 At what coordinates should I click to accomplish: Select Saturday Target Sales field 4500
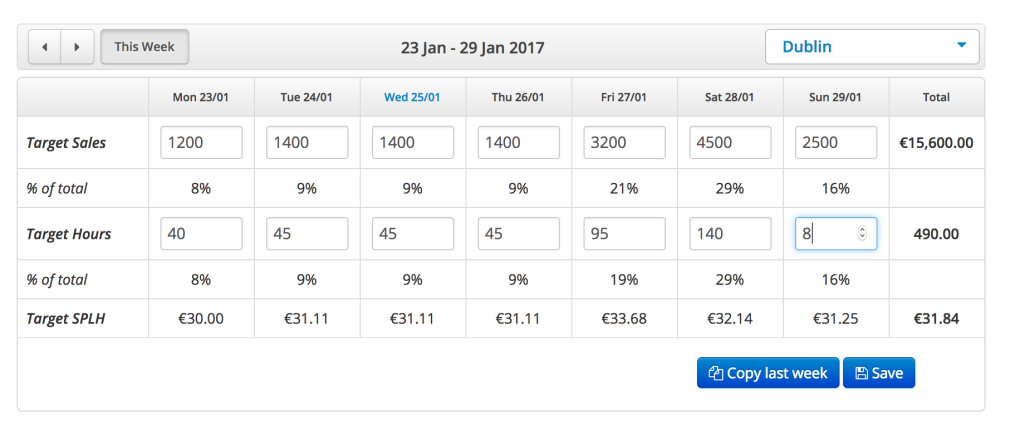point(731,142)
